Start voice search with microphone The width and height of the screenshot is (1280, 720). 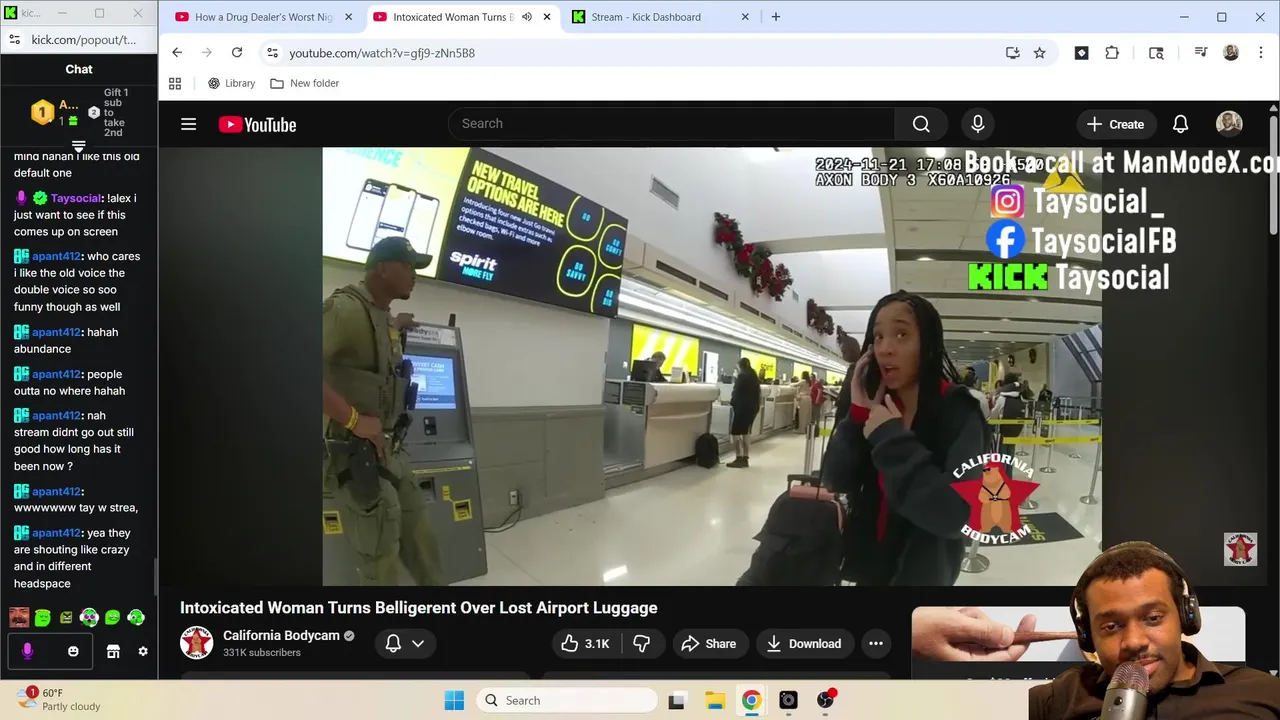[978, 124]
